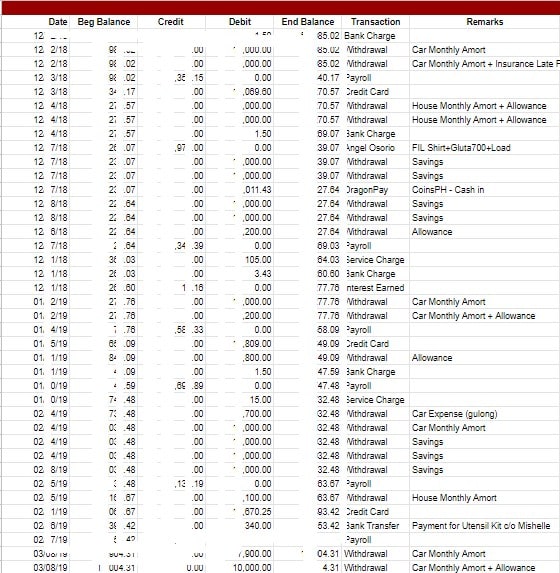The height and width of the screenshot is (573, 560).
Task: Click the end balance cell ending in 93.42
Action: coord(307,512)
